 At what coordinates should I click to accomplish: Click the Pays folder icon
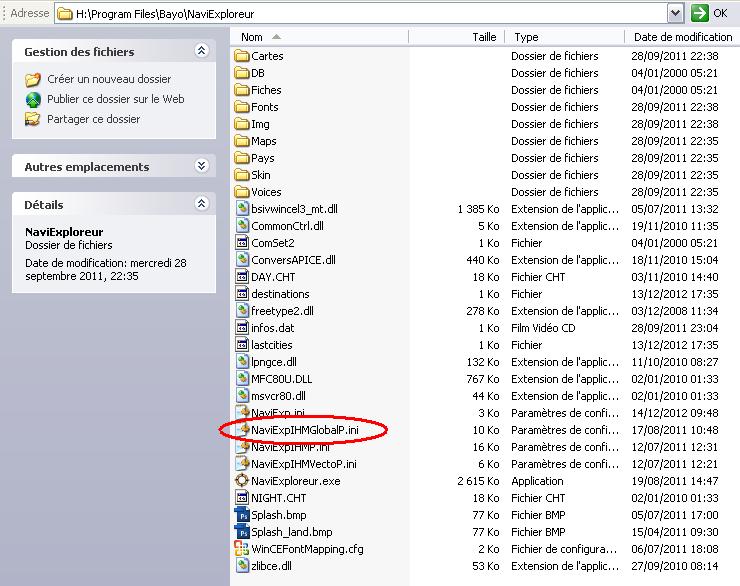point(242,158)
